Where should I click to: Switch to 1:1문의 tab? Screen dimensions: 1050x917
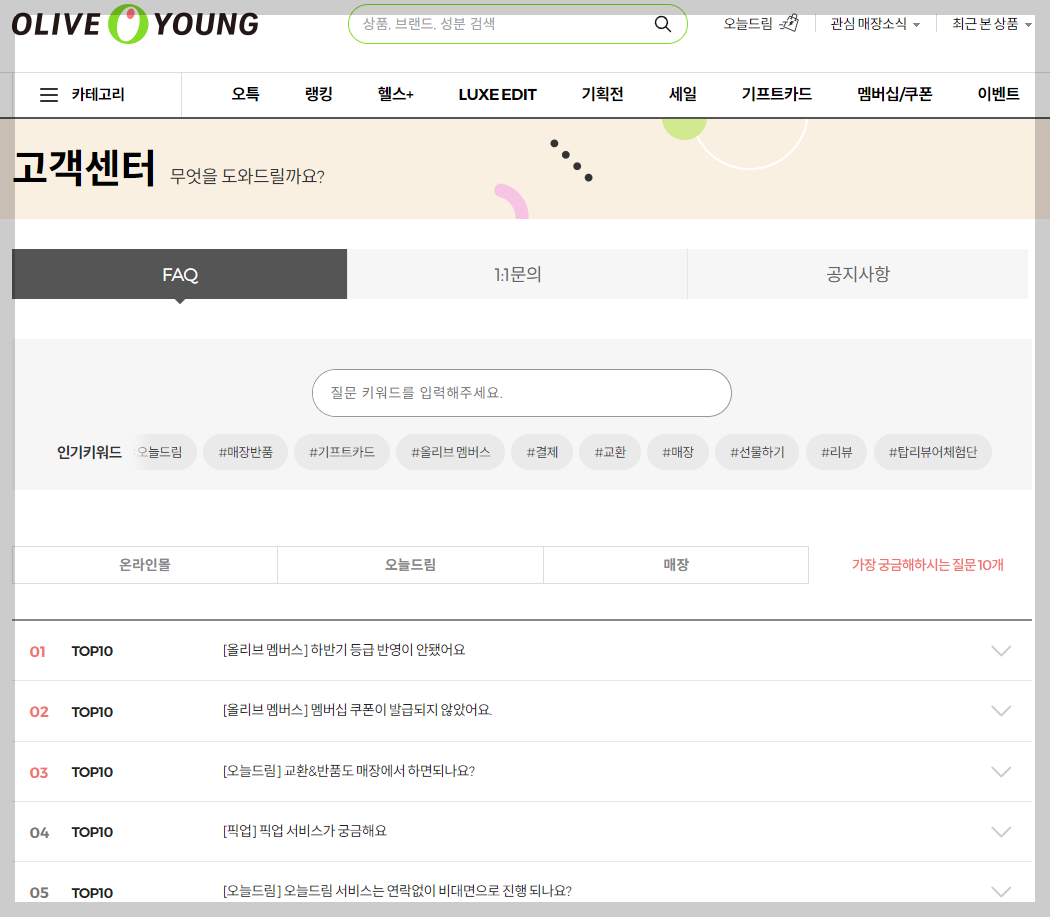(x=517, y=274)
